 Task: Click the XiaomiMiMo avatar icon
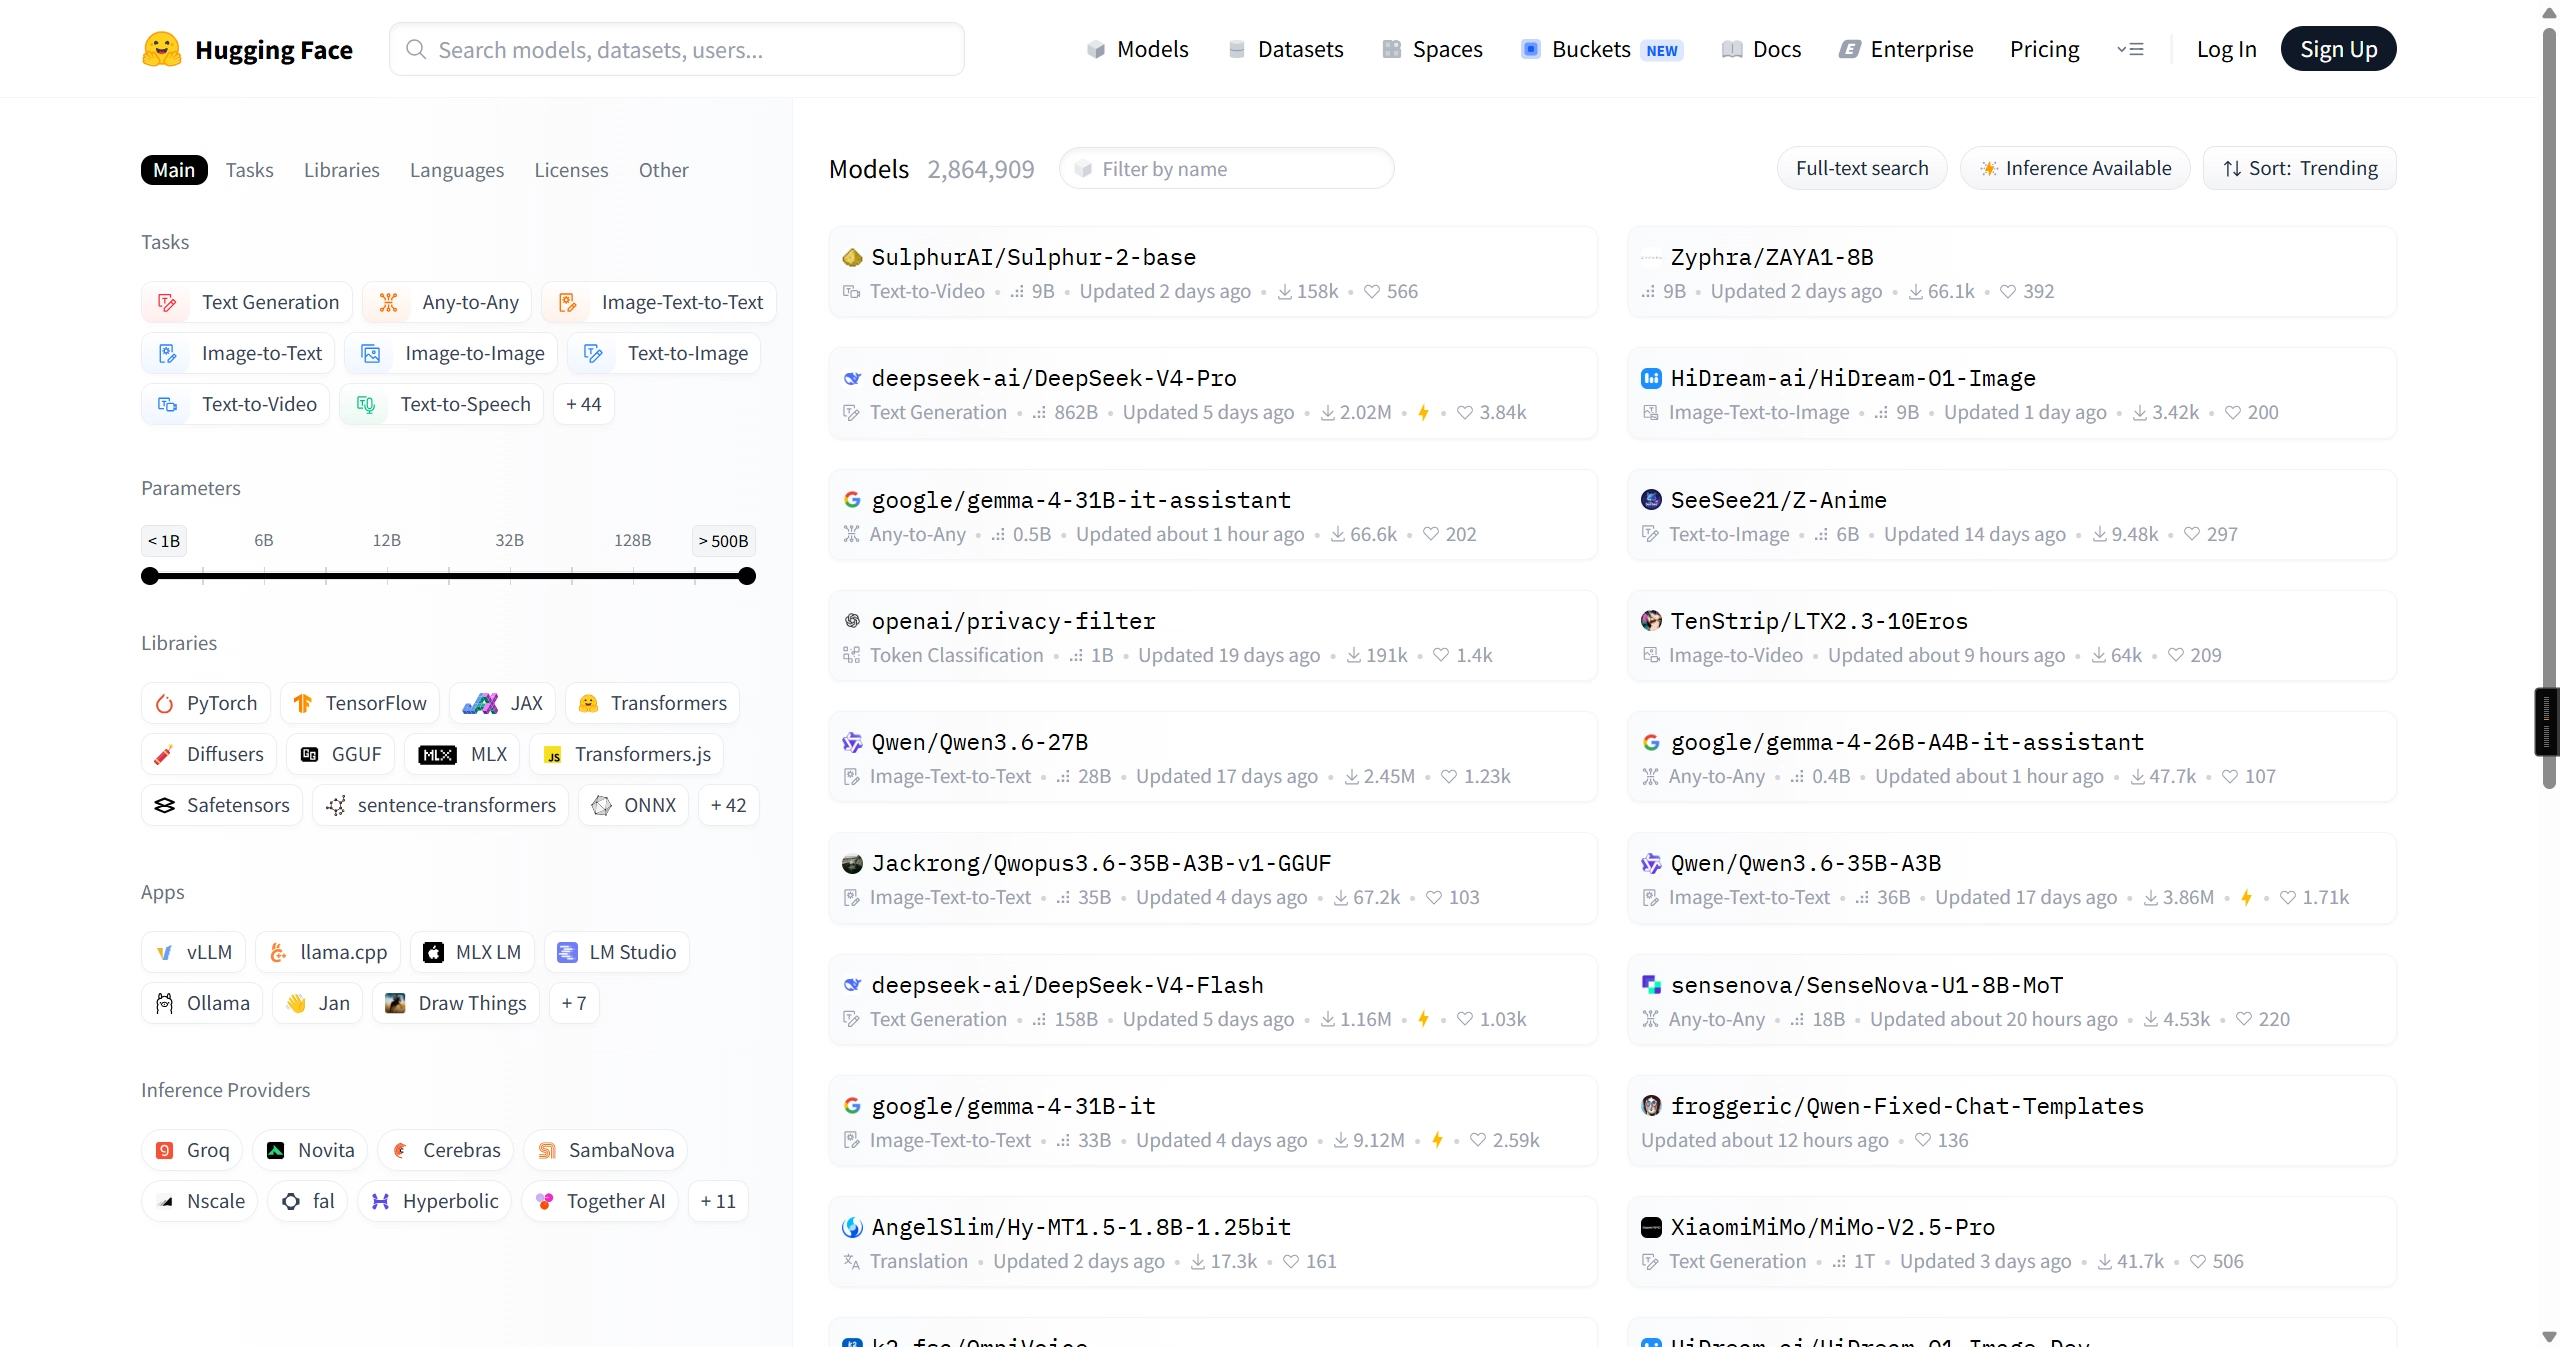(1651, 1227)
